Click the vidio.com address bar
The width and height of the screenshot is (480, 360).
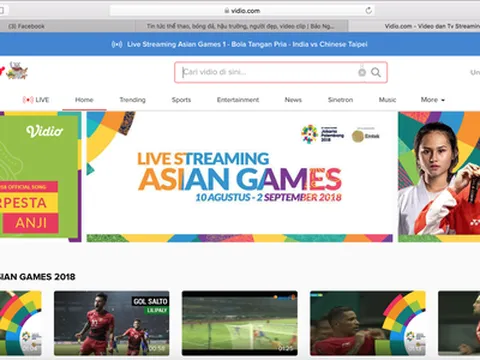coord(242,11)
